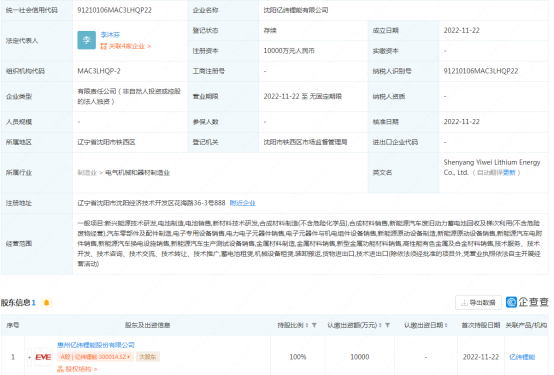Click subscribed capital 10000 cell
This screenshot has width=554, height=375.
[359, 357]
